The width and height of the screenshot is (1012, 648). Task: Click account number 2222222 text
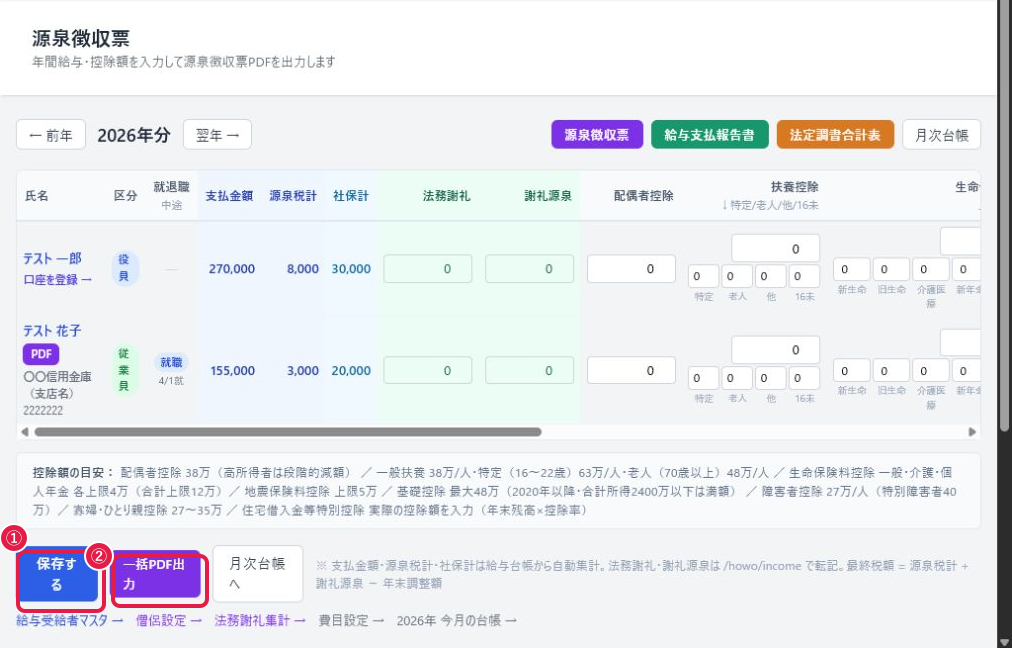pyautogui.click(x=43, y=410)
